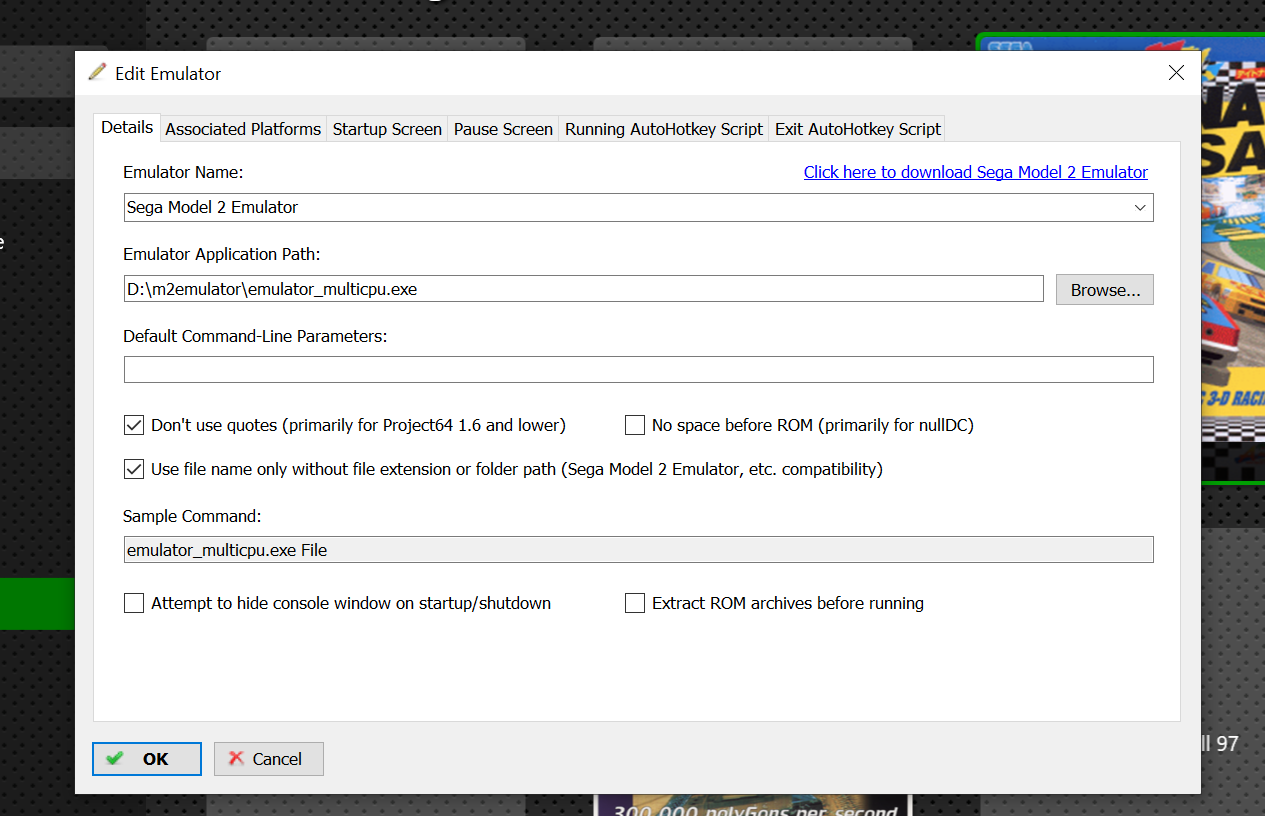The height and width of the screenshot is (816, 1265).
Task: Confirm with the OK button
Action: tap(147, 759)
